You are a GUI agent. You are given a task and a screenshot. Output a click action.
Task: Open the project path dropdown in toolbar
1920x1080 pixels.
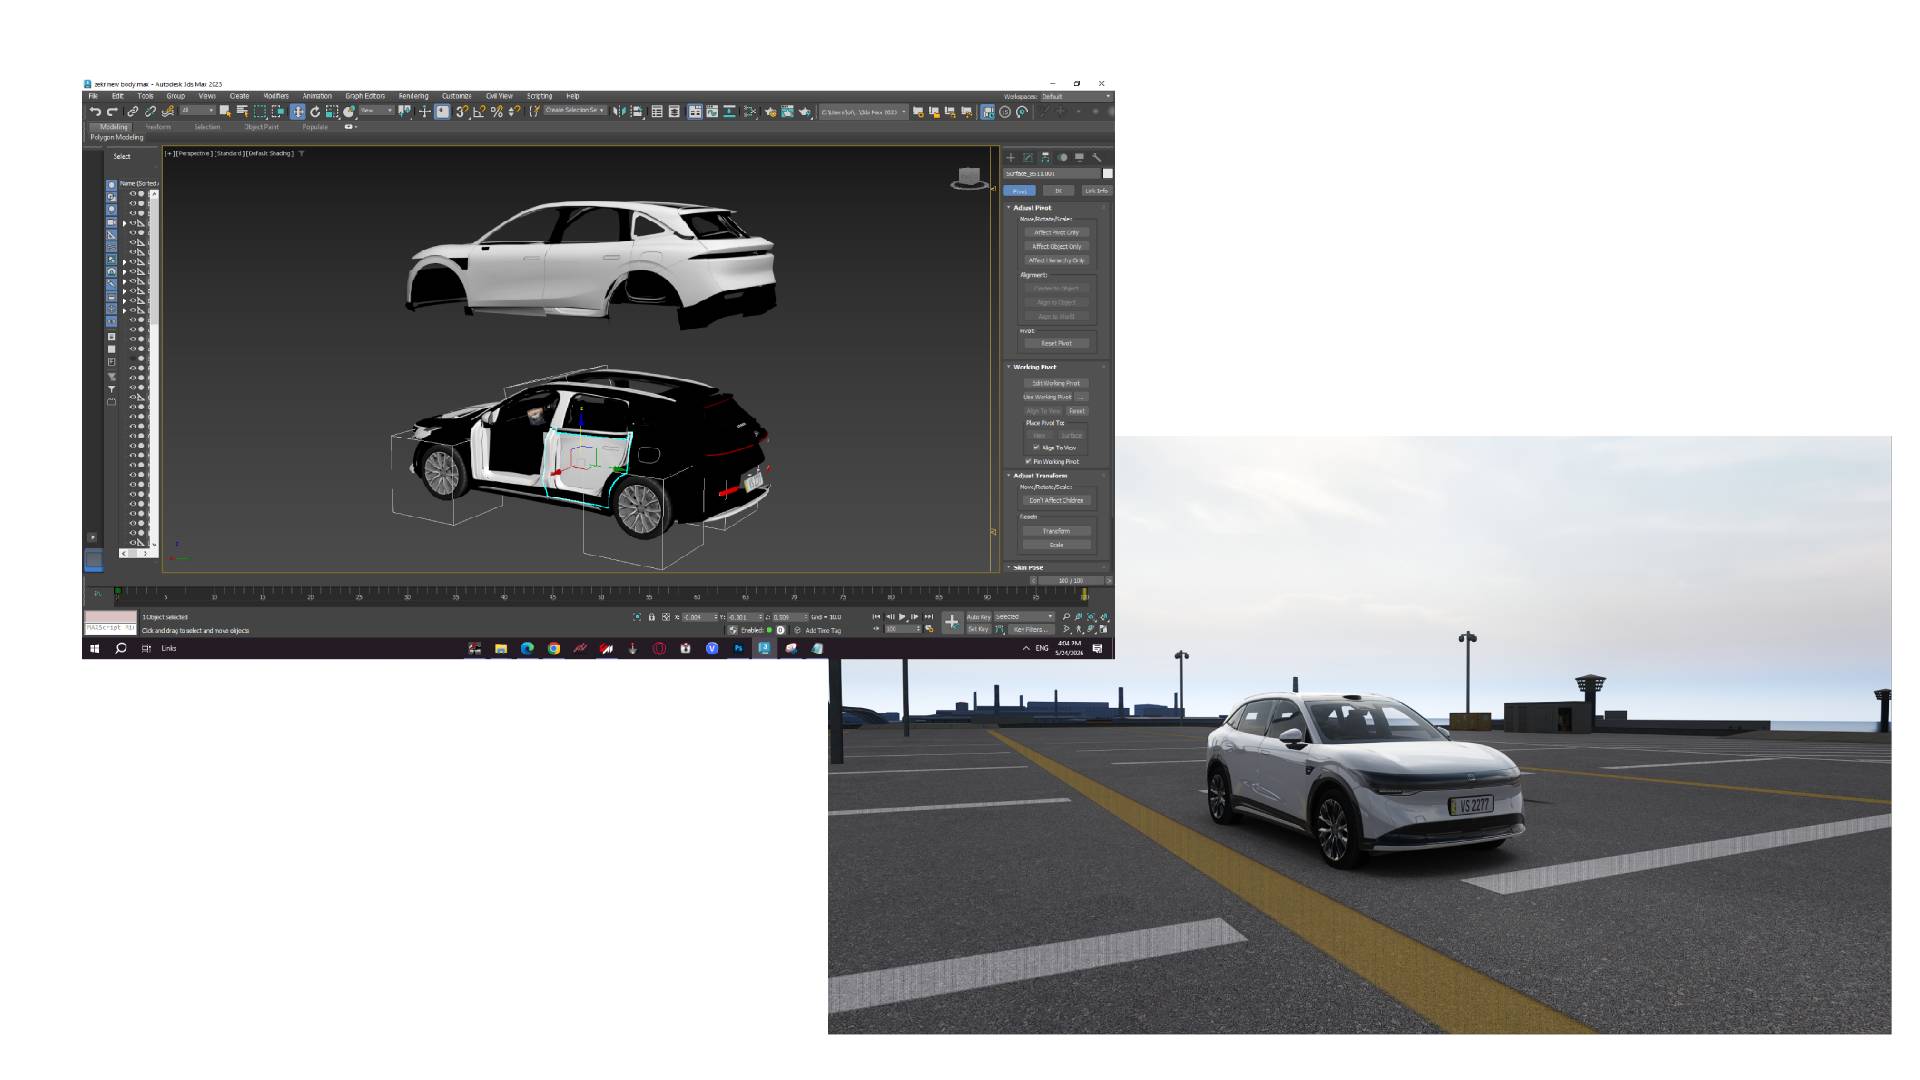[864, 112]
